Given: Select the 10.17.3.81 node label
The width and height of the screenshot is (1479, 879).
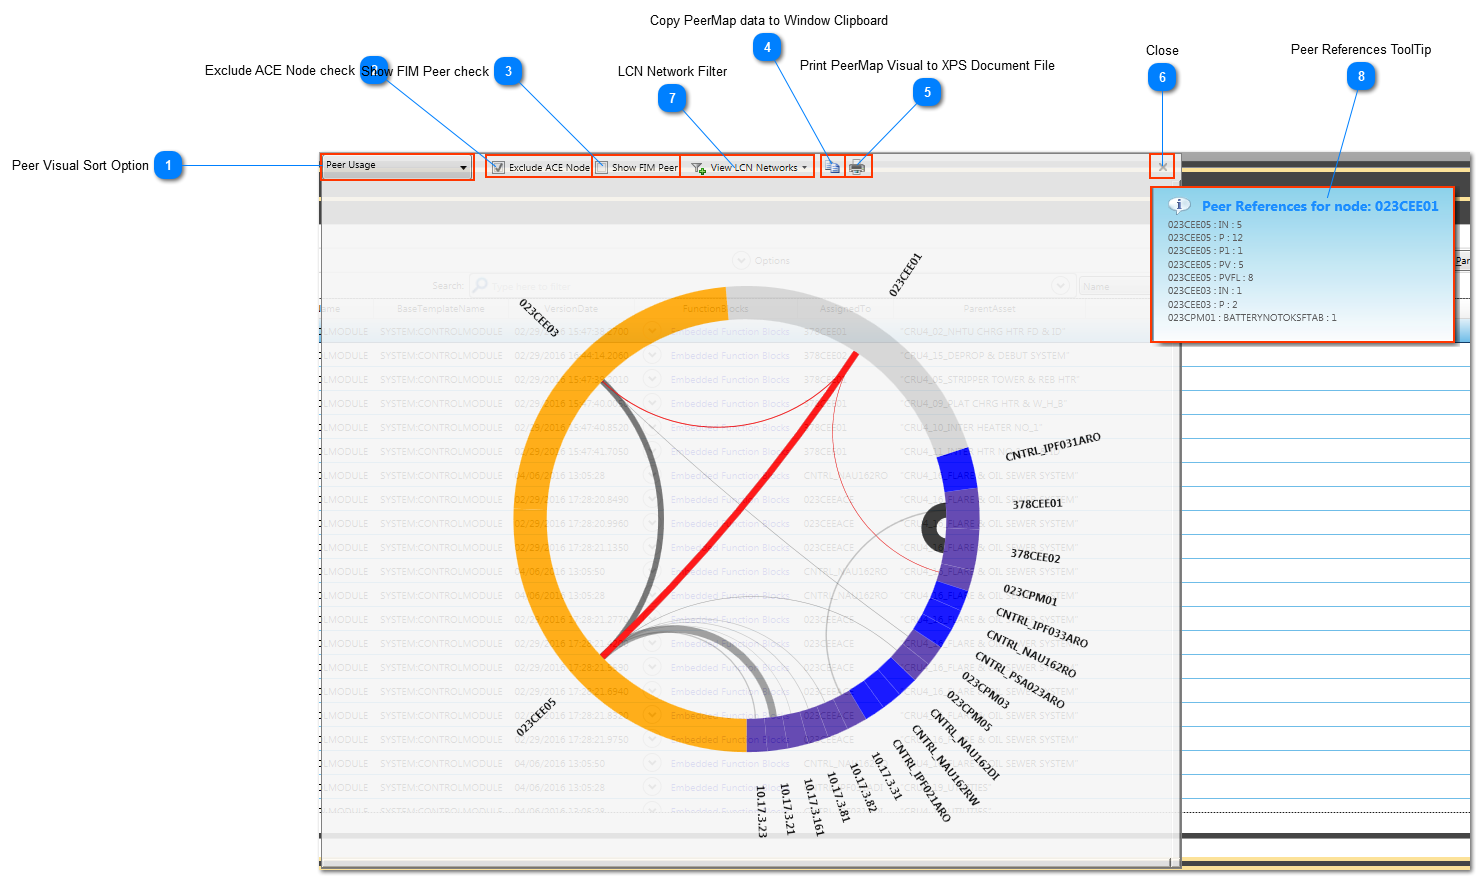Looking at the screenshot, I should (838, 797).
